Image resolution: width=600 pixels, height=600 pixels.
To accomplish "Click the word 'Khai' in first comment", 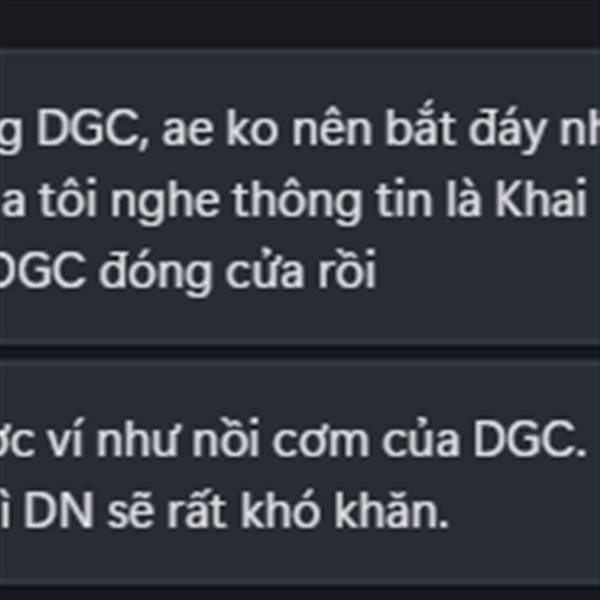I will pos(540,197).
